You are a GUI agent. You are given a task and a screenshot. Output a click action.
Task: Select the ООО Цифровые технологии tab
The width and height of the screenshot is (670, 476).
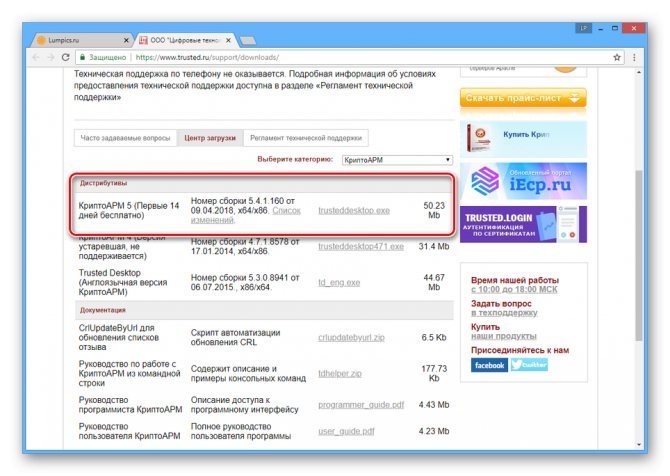[x=185, y=40]
